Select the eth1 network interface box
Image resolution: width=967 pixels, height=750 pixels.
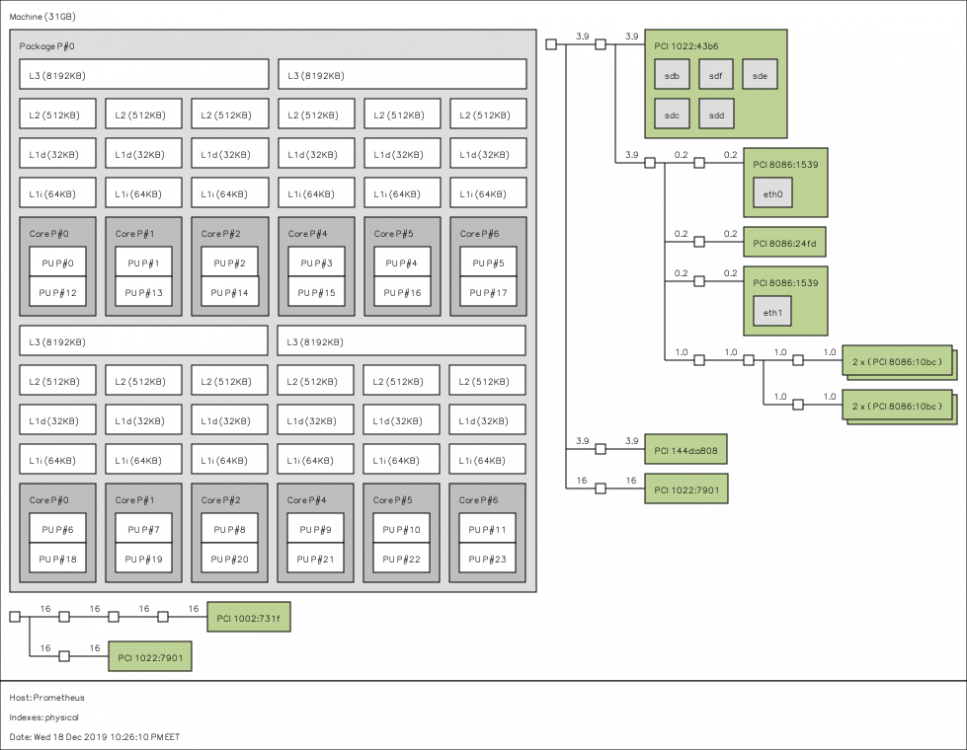tap(773, 311)
